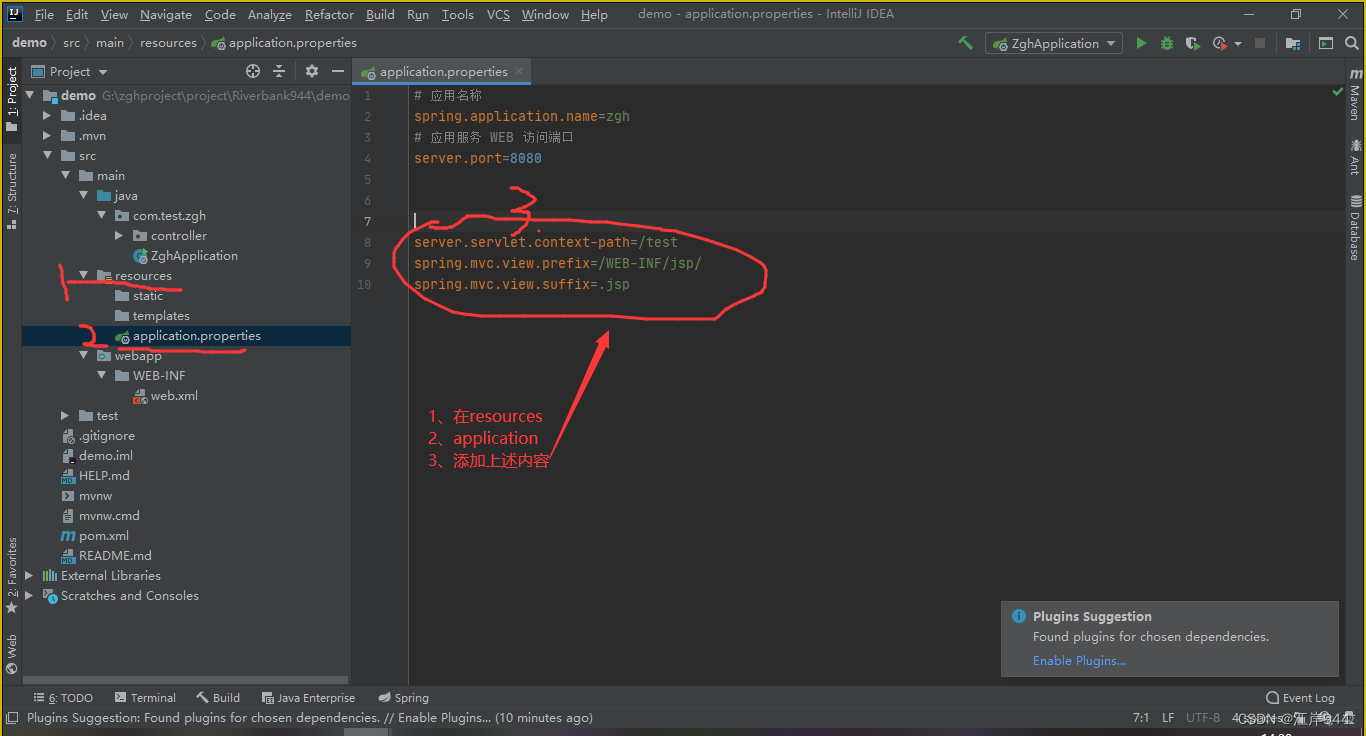Click the line ending LF indicator
Screen dimensions: 1366x736
tap(1167, 717)
